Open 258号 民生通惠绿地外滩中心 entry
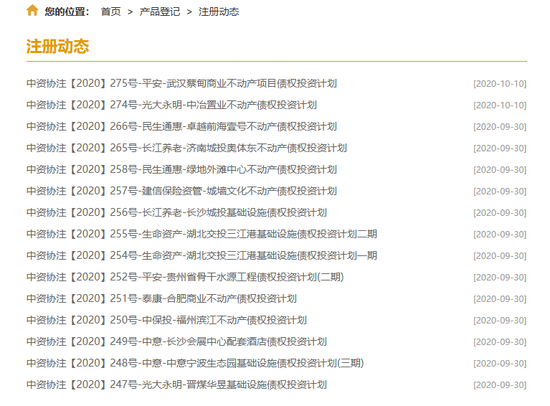The width and height of the screenshot is (550, 406). point(182,169)
